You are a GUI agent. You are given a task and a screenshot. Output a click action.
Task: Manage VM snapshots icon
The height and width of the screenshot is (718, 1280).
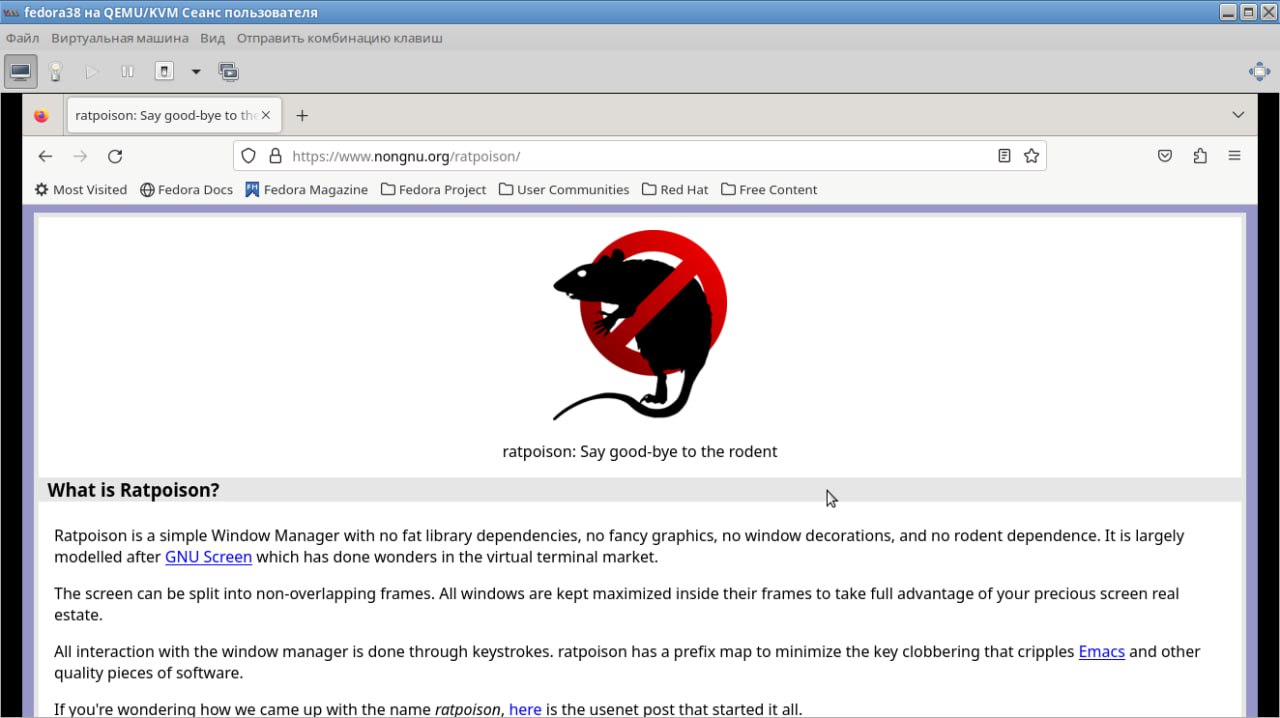(x=228, y=72)
